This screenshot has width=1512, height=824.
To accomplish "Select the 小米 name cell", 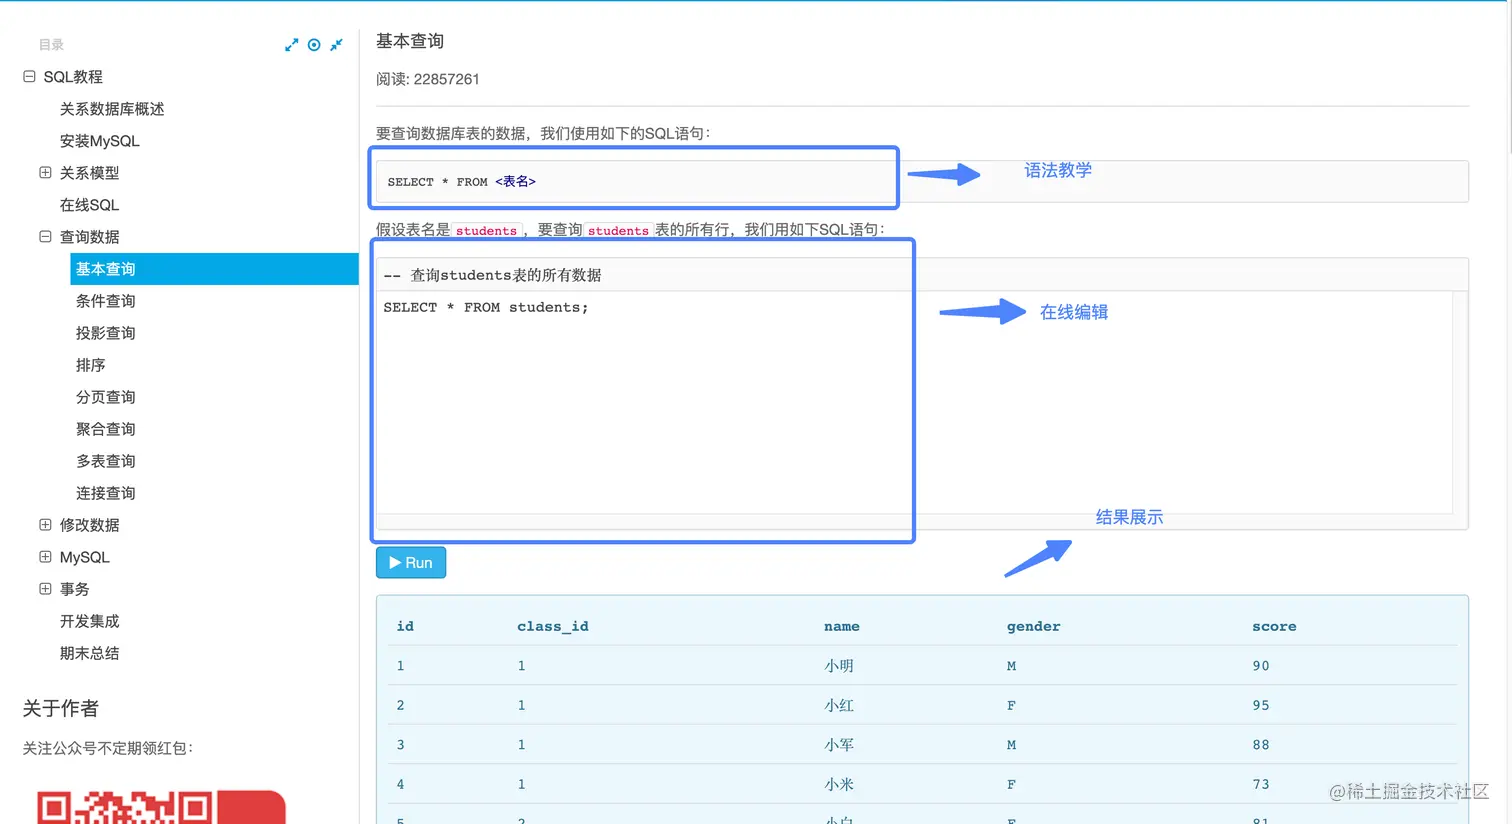I will coord(839,784).
